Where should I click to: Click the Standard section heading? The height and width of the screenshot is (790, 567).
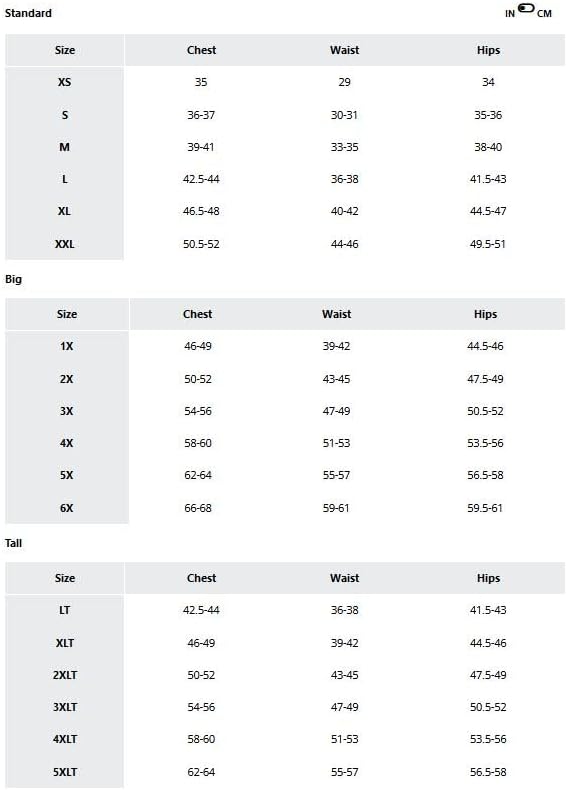[x=28, y=13]
